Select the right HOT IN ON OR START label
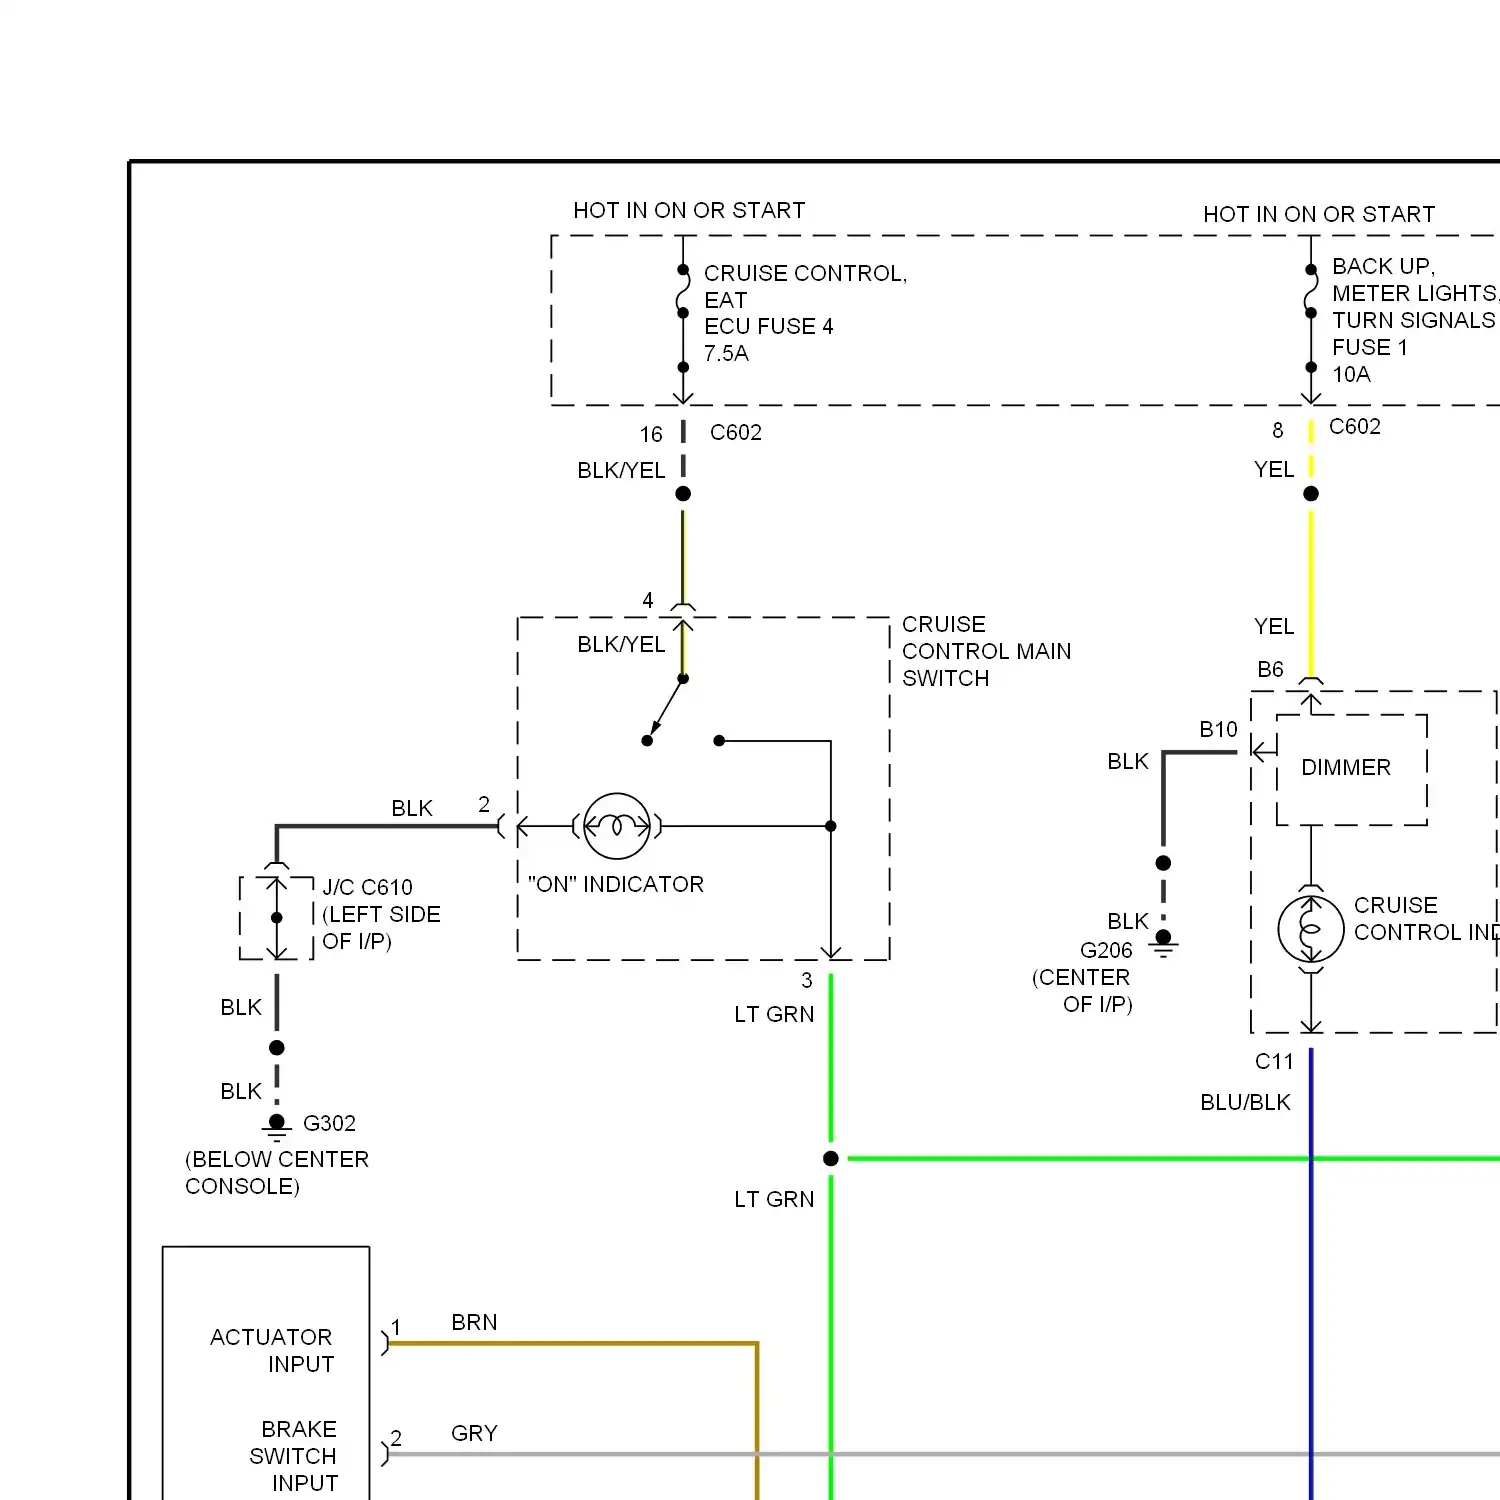This screenshot has height=1500, width=1500. tap(1319, 214)
